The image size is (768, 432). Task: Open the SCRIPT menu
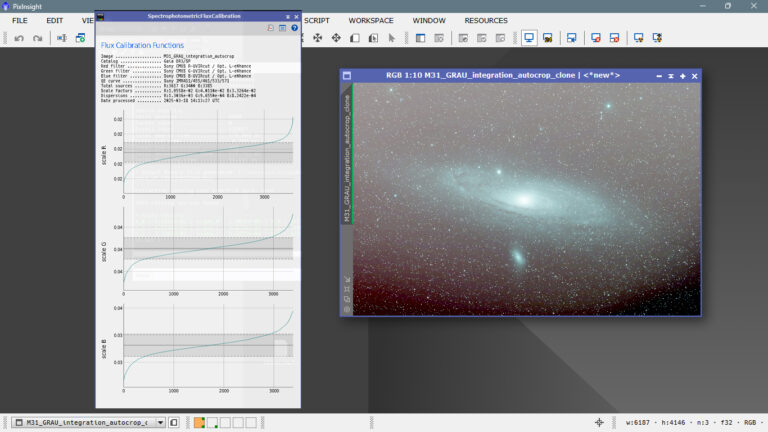tap(316, 21)
